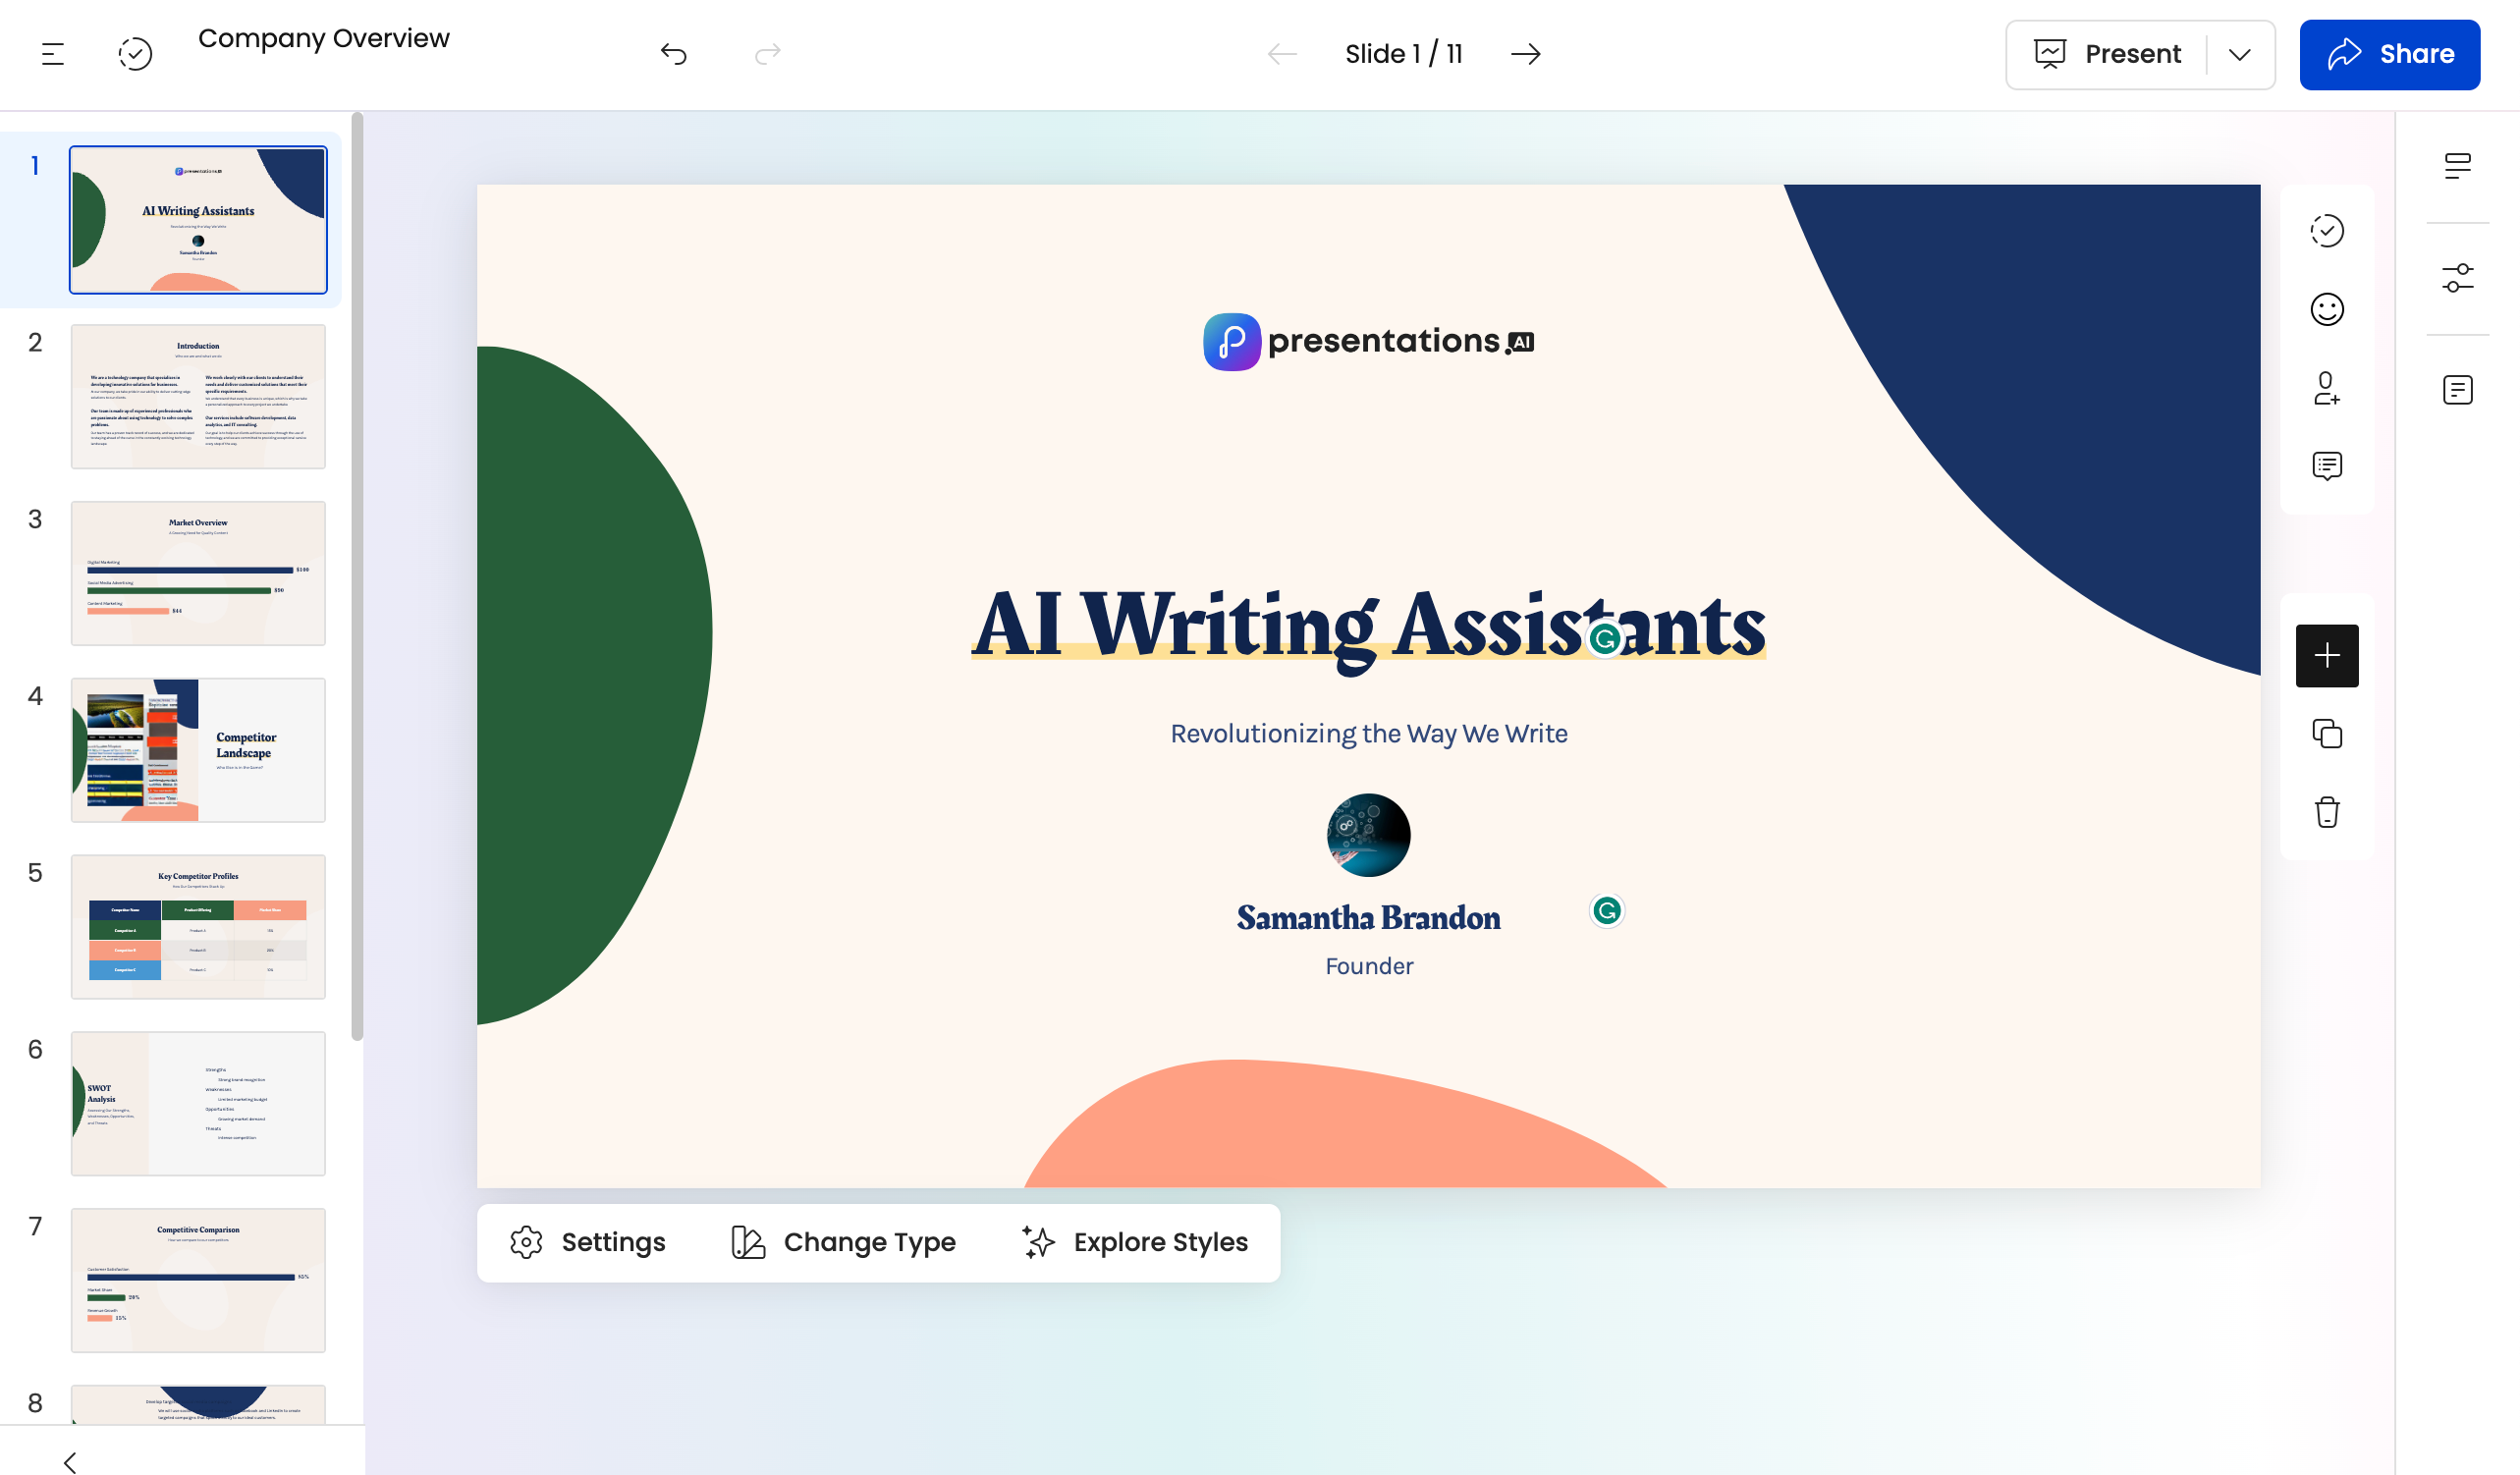Click the filter/settings sliders icon
Viewport: 2520px width, 1475px height.
[x=2458, y=278]
